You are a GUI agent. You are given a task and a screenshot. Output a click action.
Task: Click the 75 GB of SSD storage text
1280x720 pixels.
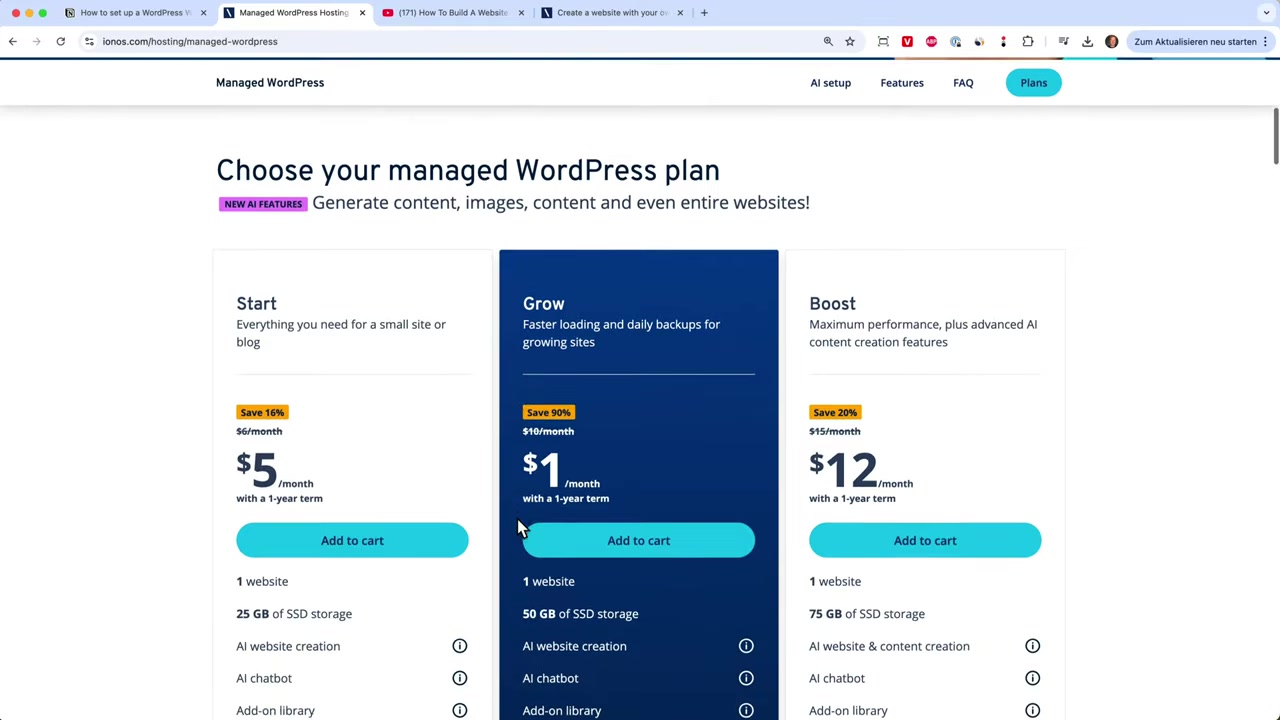click(x=867, y=614)
